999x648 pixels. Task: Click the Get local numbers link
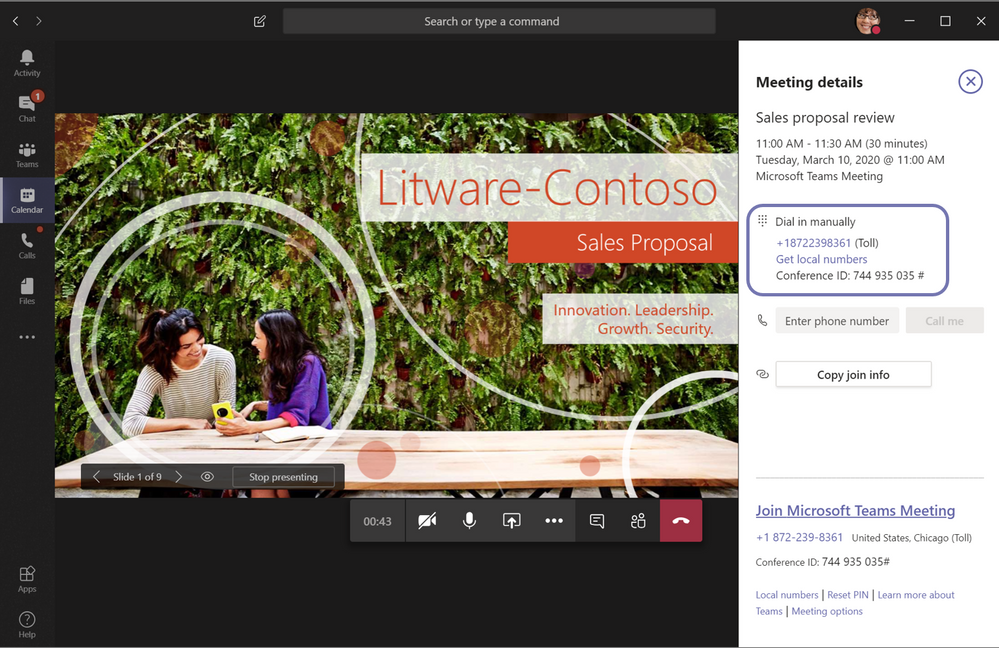(x=821, y=259)
